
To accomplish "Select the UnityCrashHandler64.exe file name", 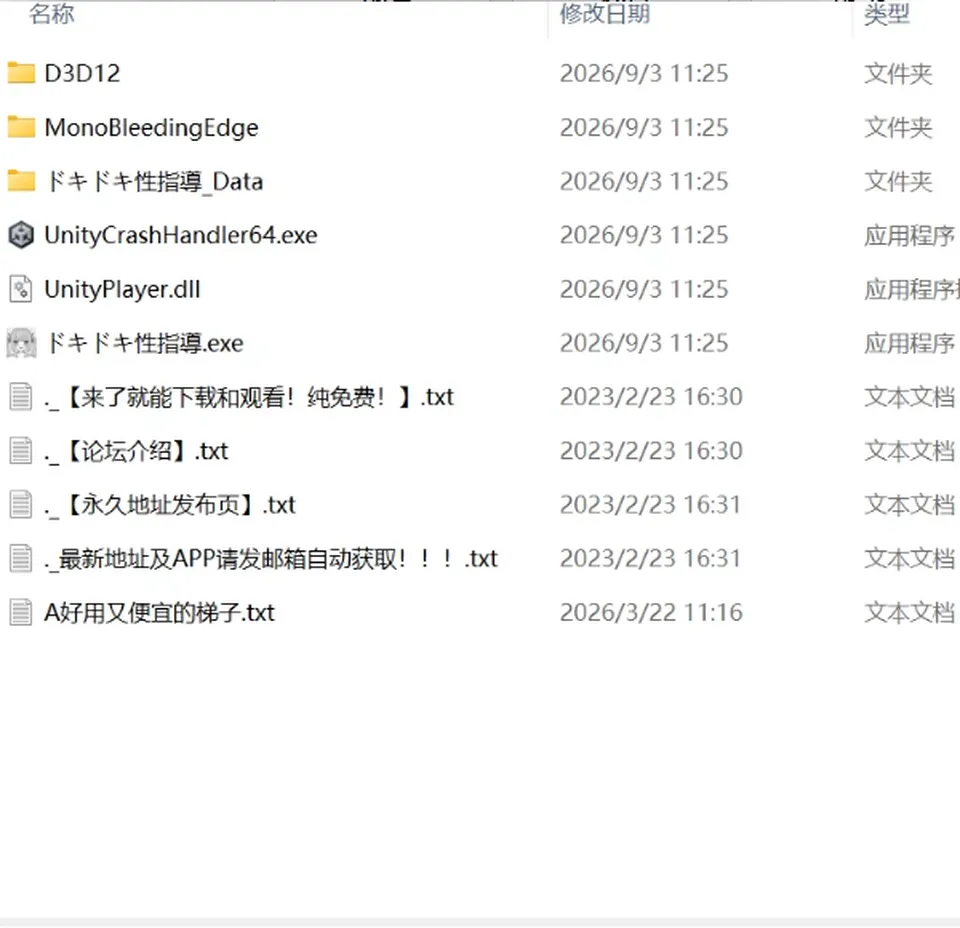I will pos(181,235).
